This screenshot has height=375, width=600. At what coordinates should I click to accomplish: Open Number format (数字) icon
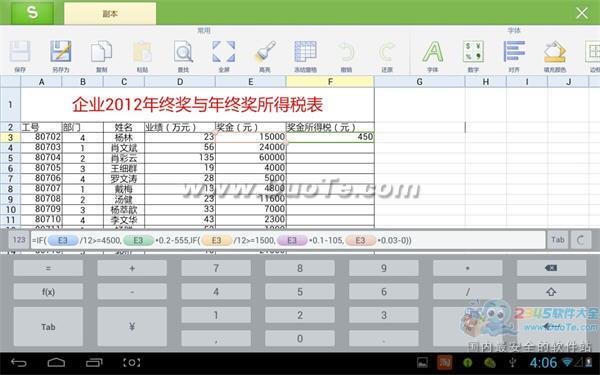point(473,52)
